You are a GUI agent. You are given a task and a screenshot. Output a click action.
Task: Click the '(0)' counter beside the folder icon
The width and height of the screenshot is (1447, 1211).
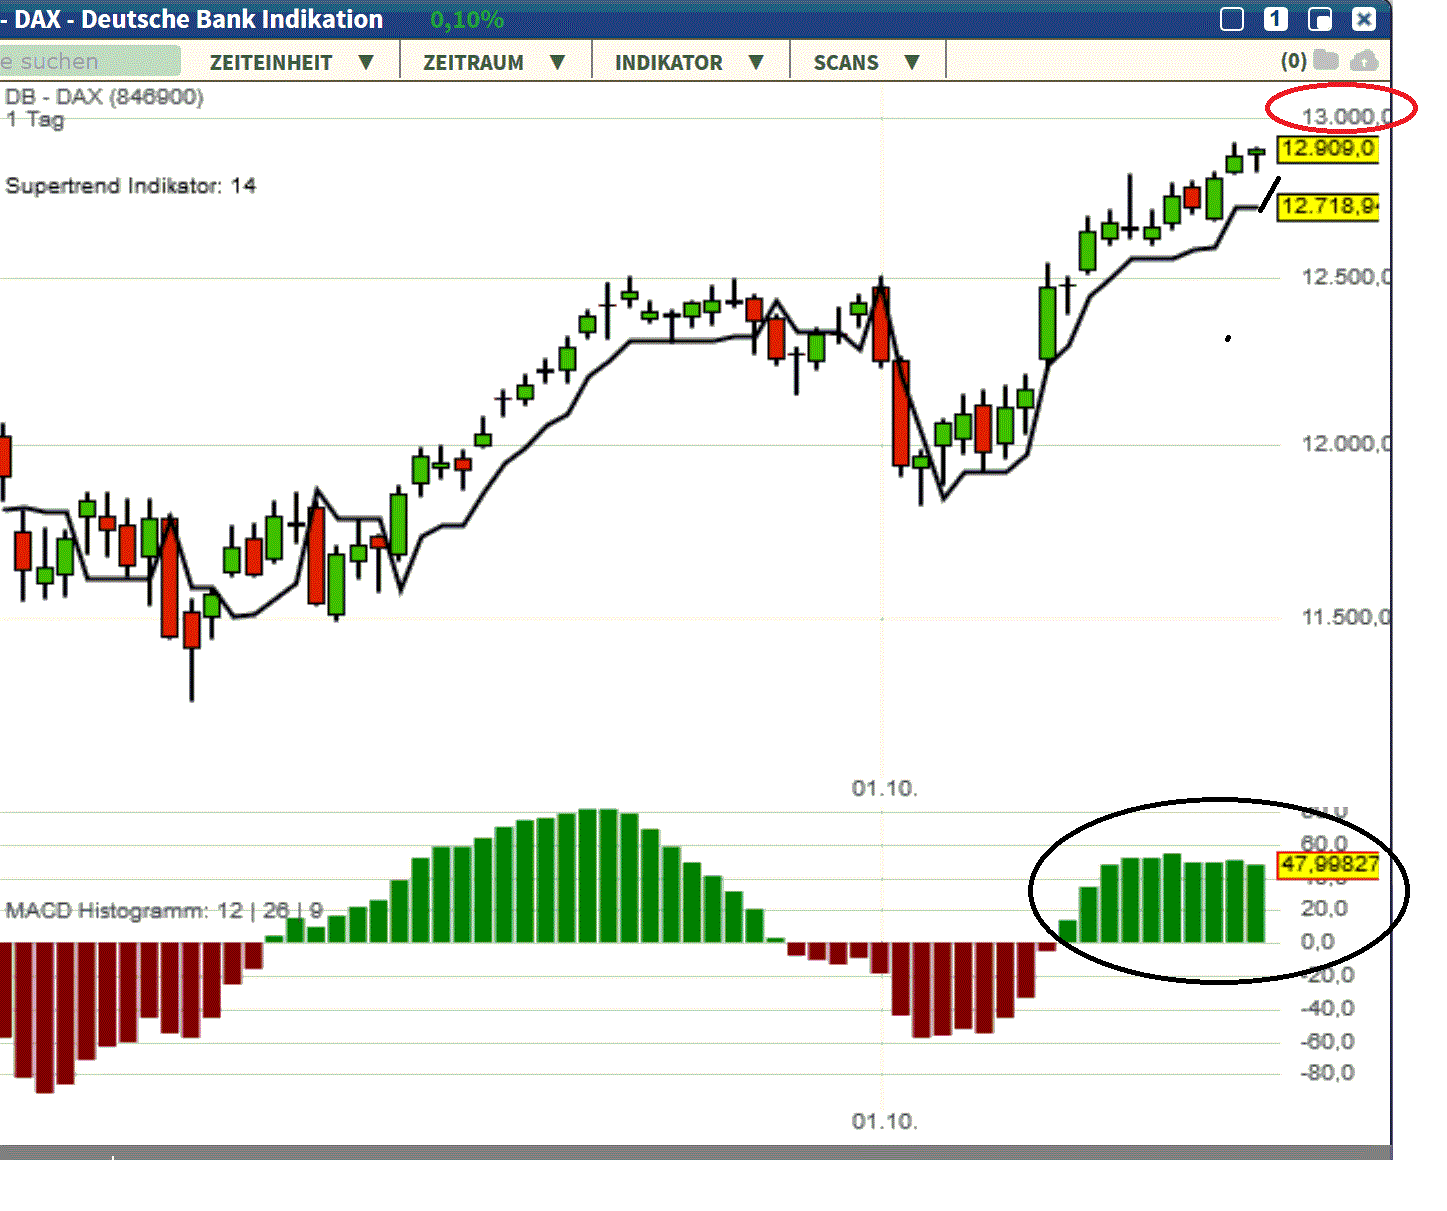tap(1294, 61)
